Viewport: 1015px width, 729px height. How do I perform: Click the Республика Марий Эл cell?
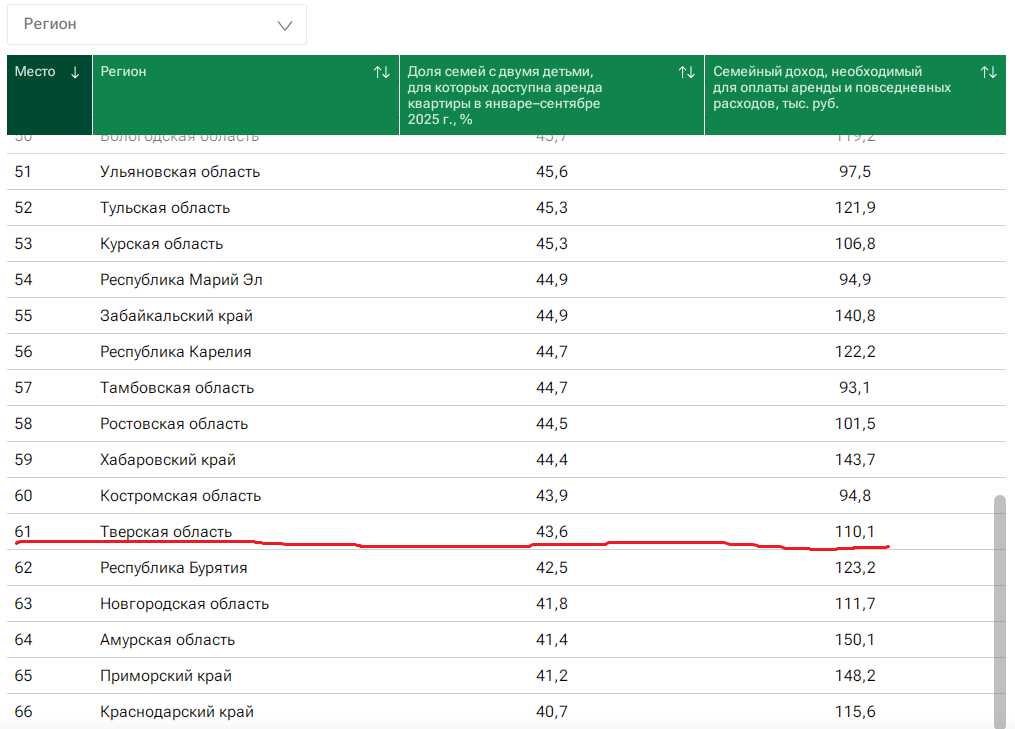click(181, 280)
